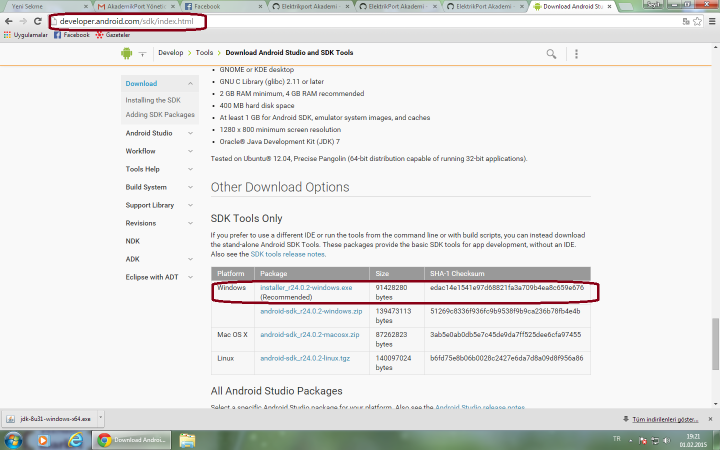Click the Other Download Options heading
This screenshot has width=720, height=450.
click(280, 187)
